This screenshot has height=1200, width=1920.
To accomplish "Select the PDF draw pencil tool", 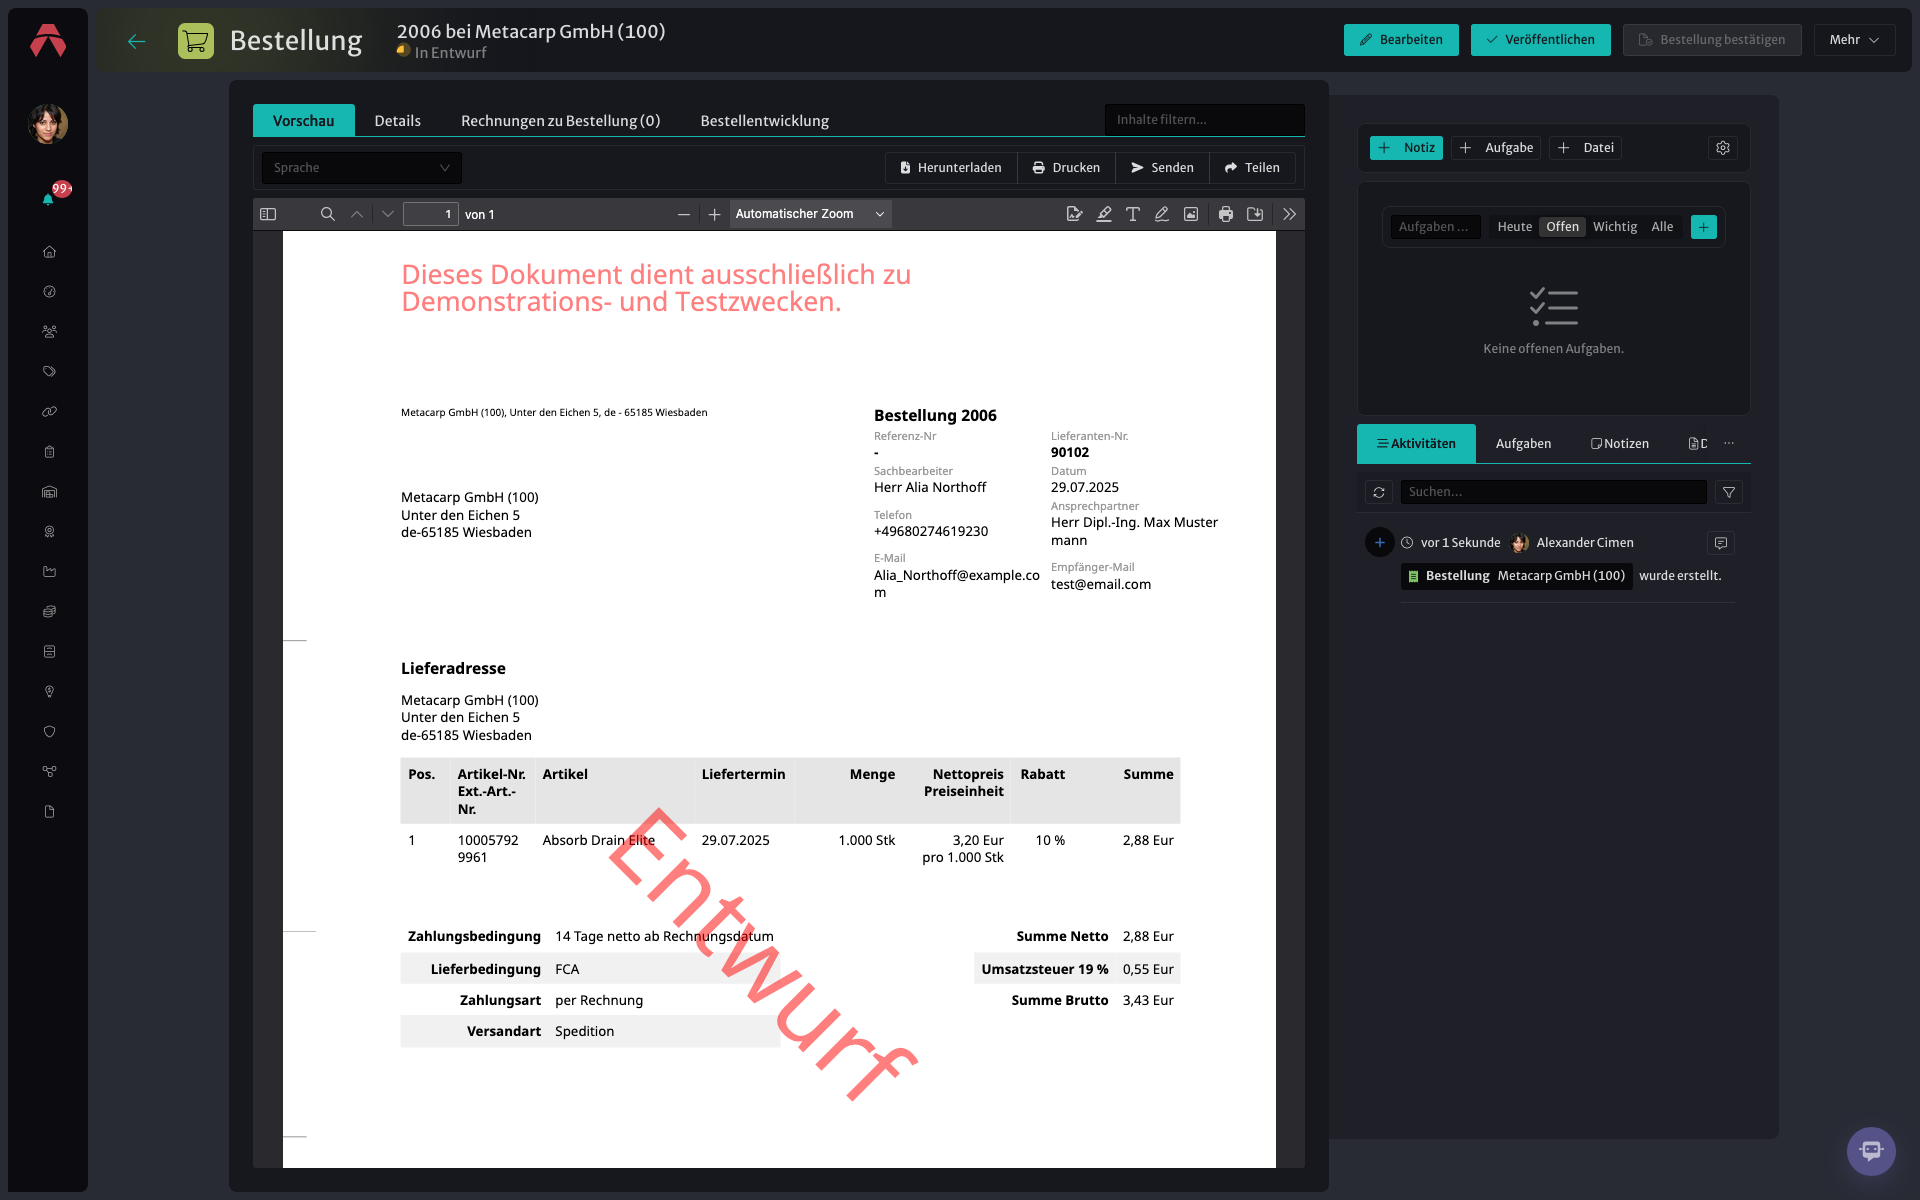I will (1162, 214).
